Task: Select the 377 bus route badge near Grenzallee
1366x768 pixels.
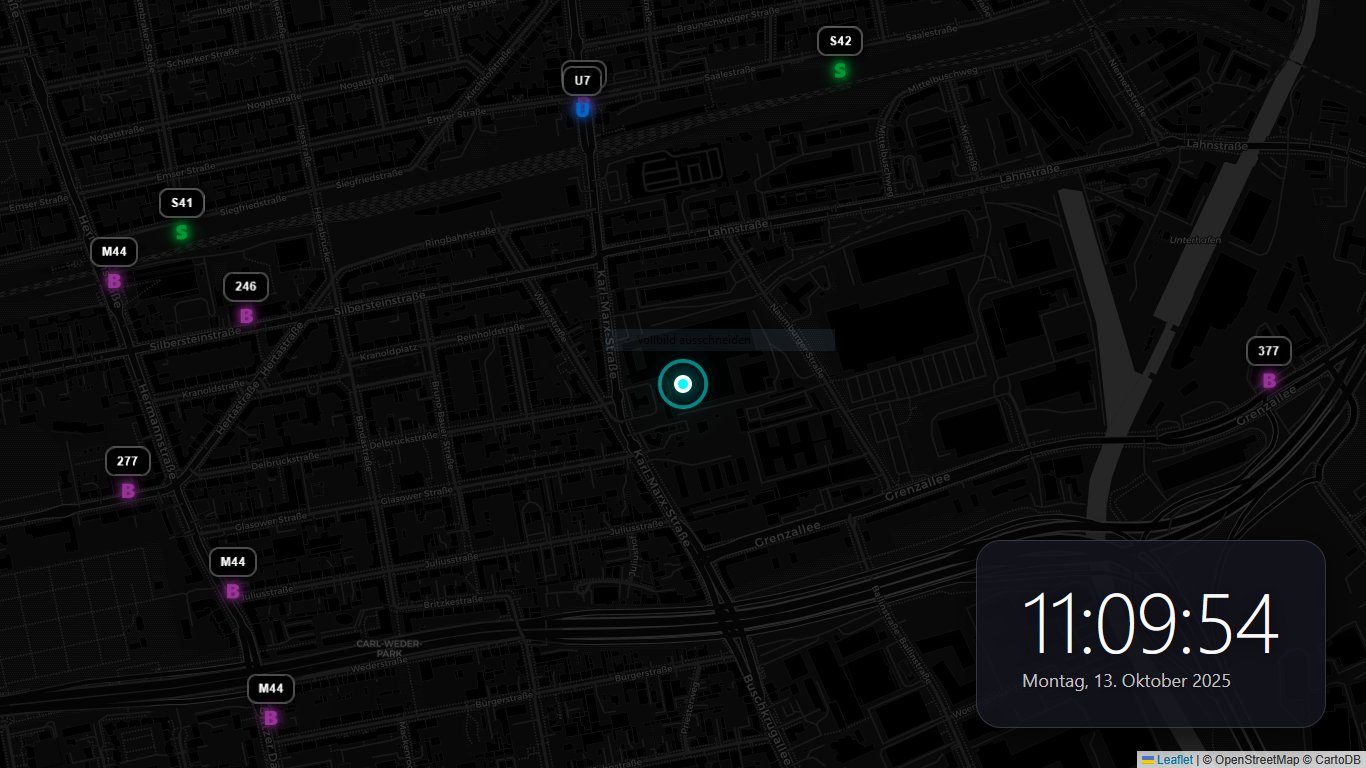Action: [1268, 351]
